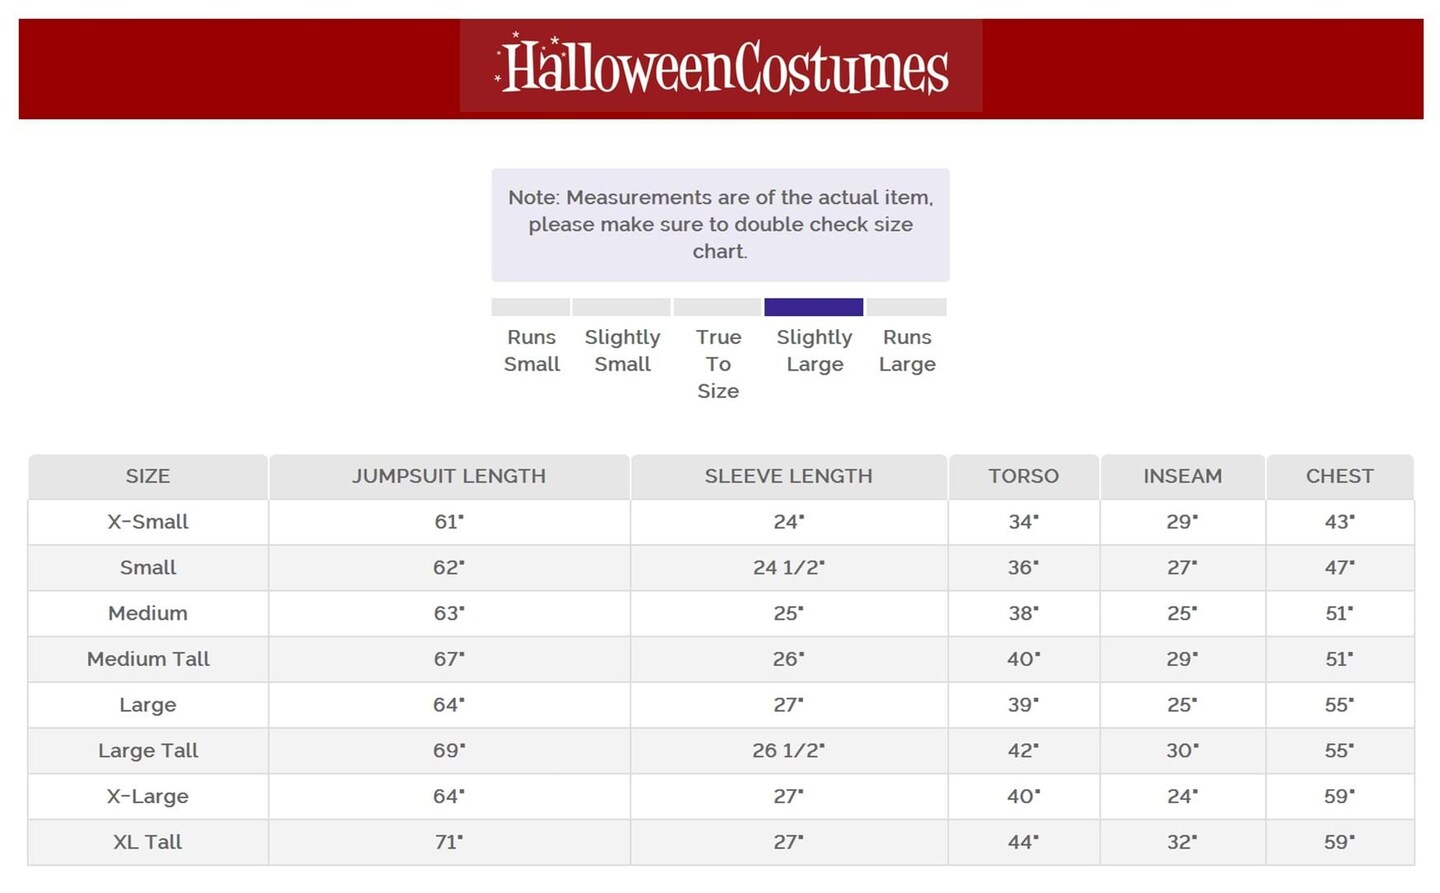Viewport: 1440px width, 893px height.
Task: Select the SLEEVE LENGTH column header
Action: (x=788, y=476)
